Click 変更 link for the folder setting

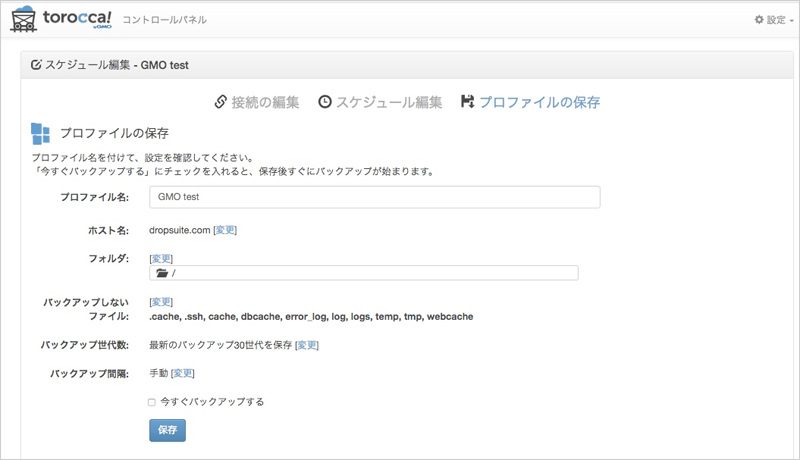point(161,259)
